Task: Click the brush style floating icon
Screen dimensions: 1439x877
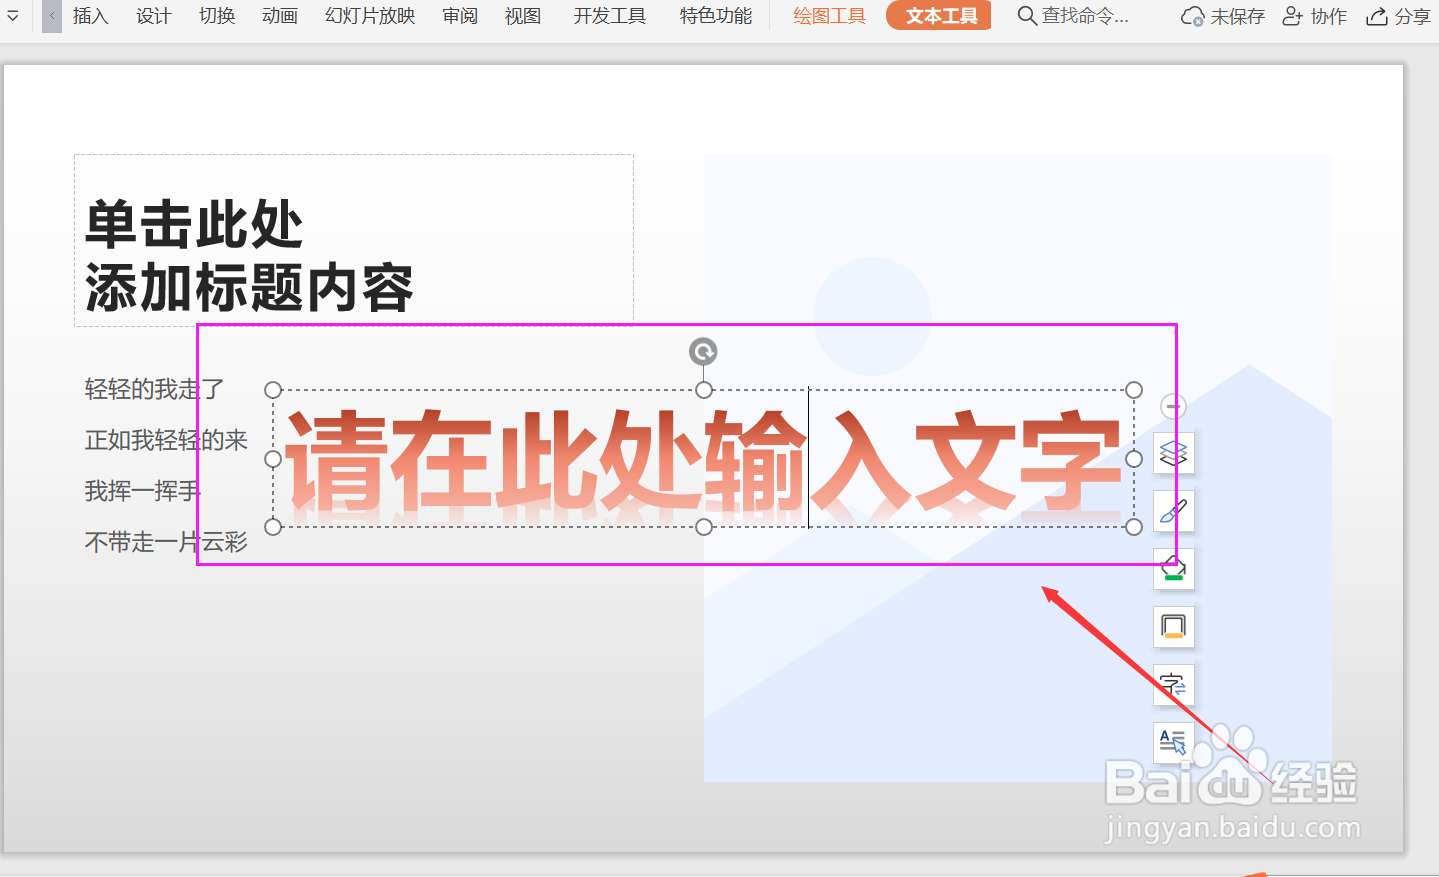Action: coord(1174,512)
